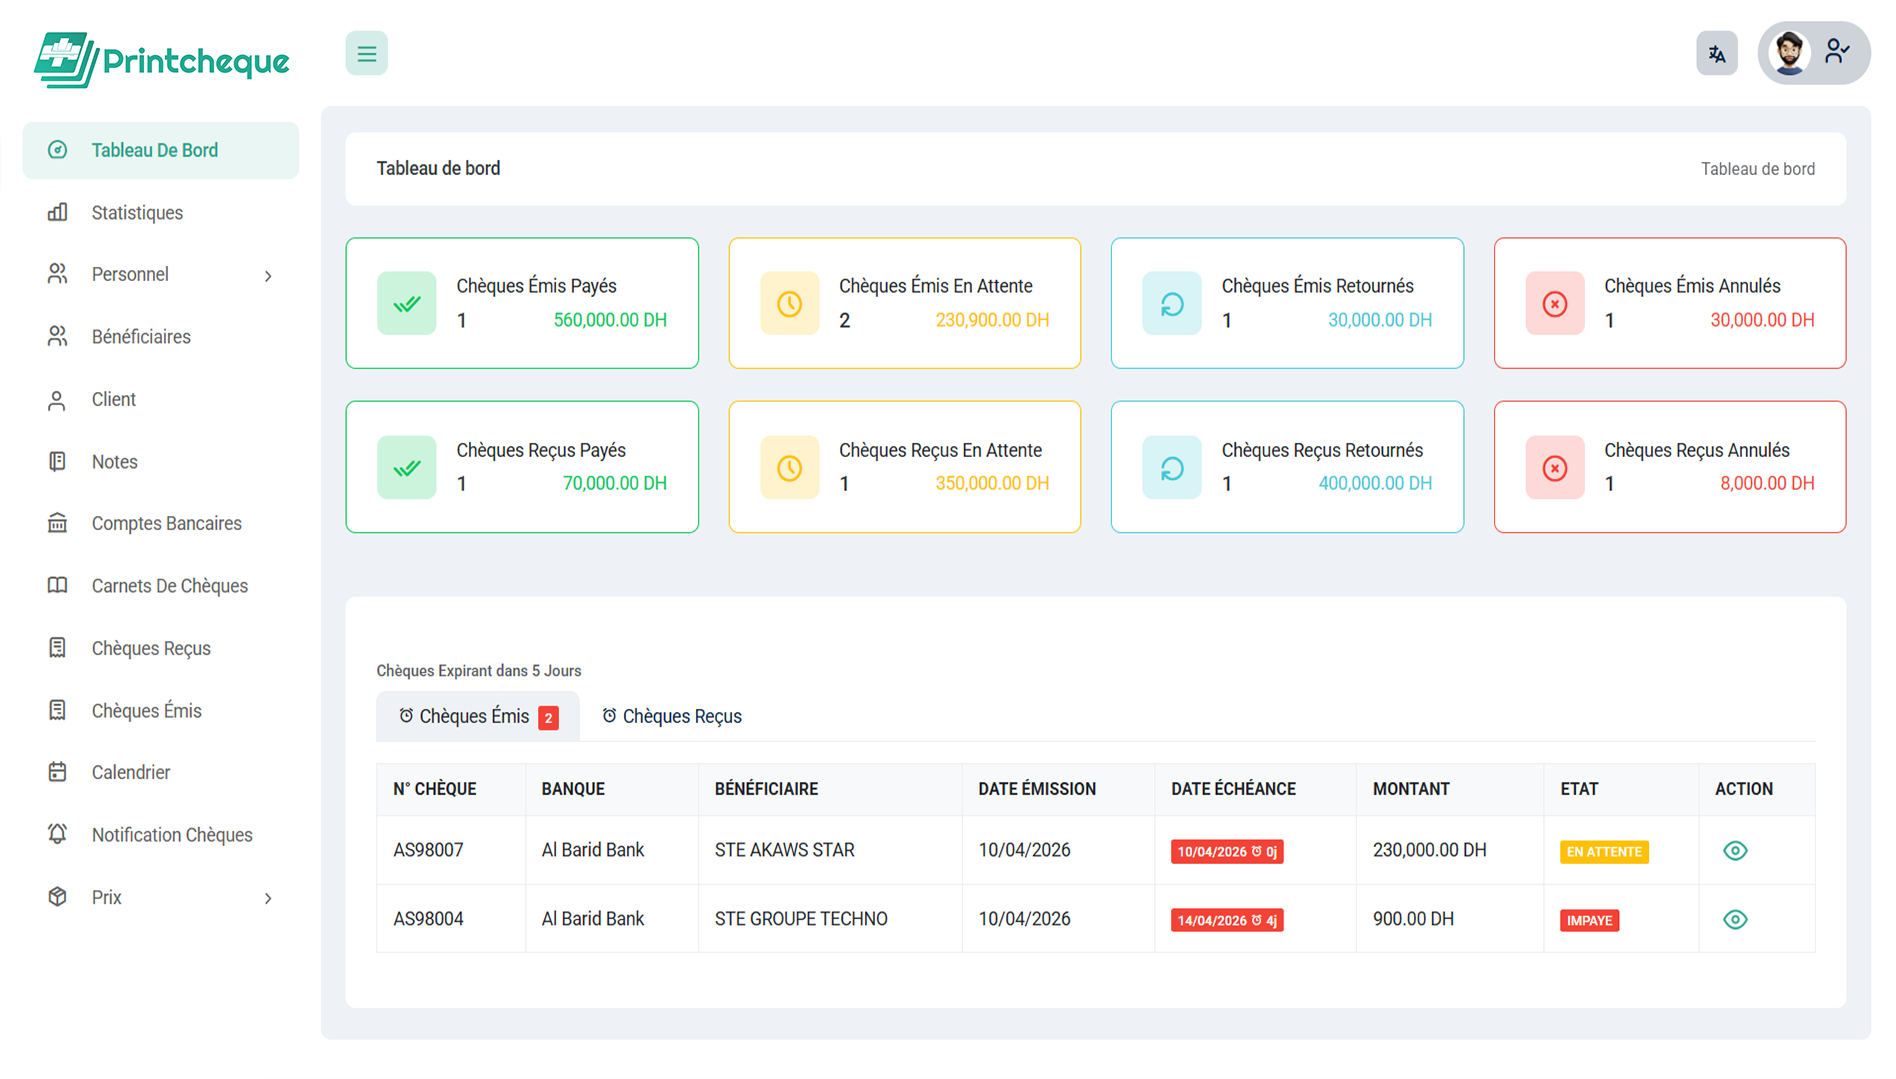The height and width of the screenshot is (1079, 1896).
Task: View details of cheque AS98007
Action: (x=1735, y=851)
